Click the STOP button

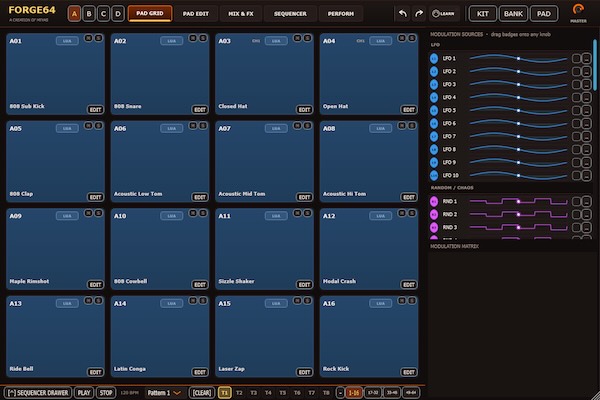click(x=106, y=393)
